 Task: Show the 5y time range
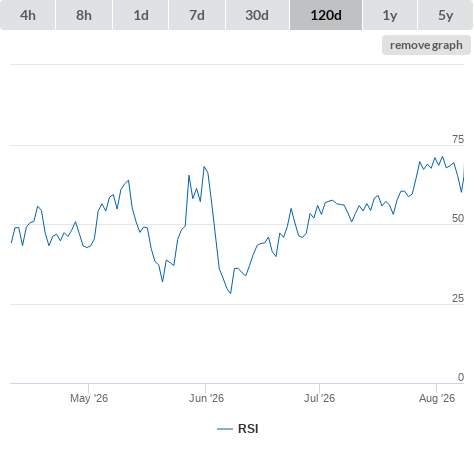click(445, 15)
